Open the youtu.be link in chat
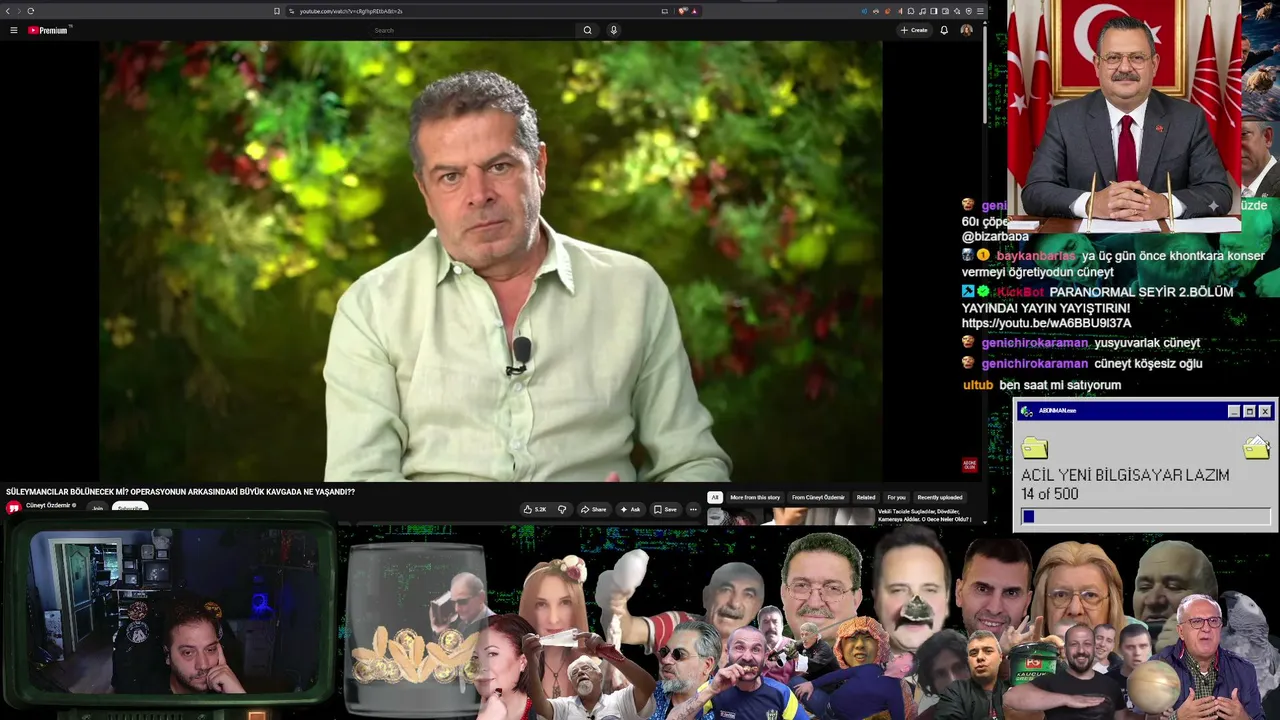The height and width of the screenshot is (720, 1280). (1046, 324)
